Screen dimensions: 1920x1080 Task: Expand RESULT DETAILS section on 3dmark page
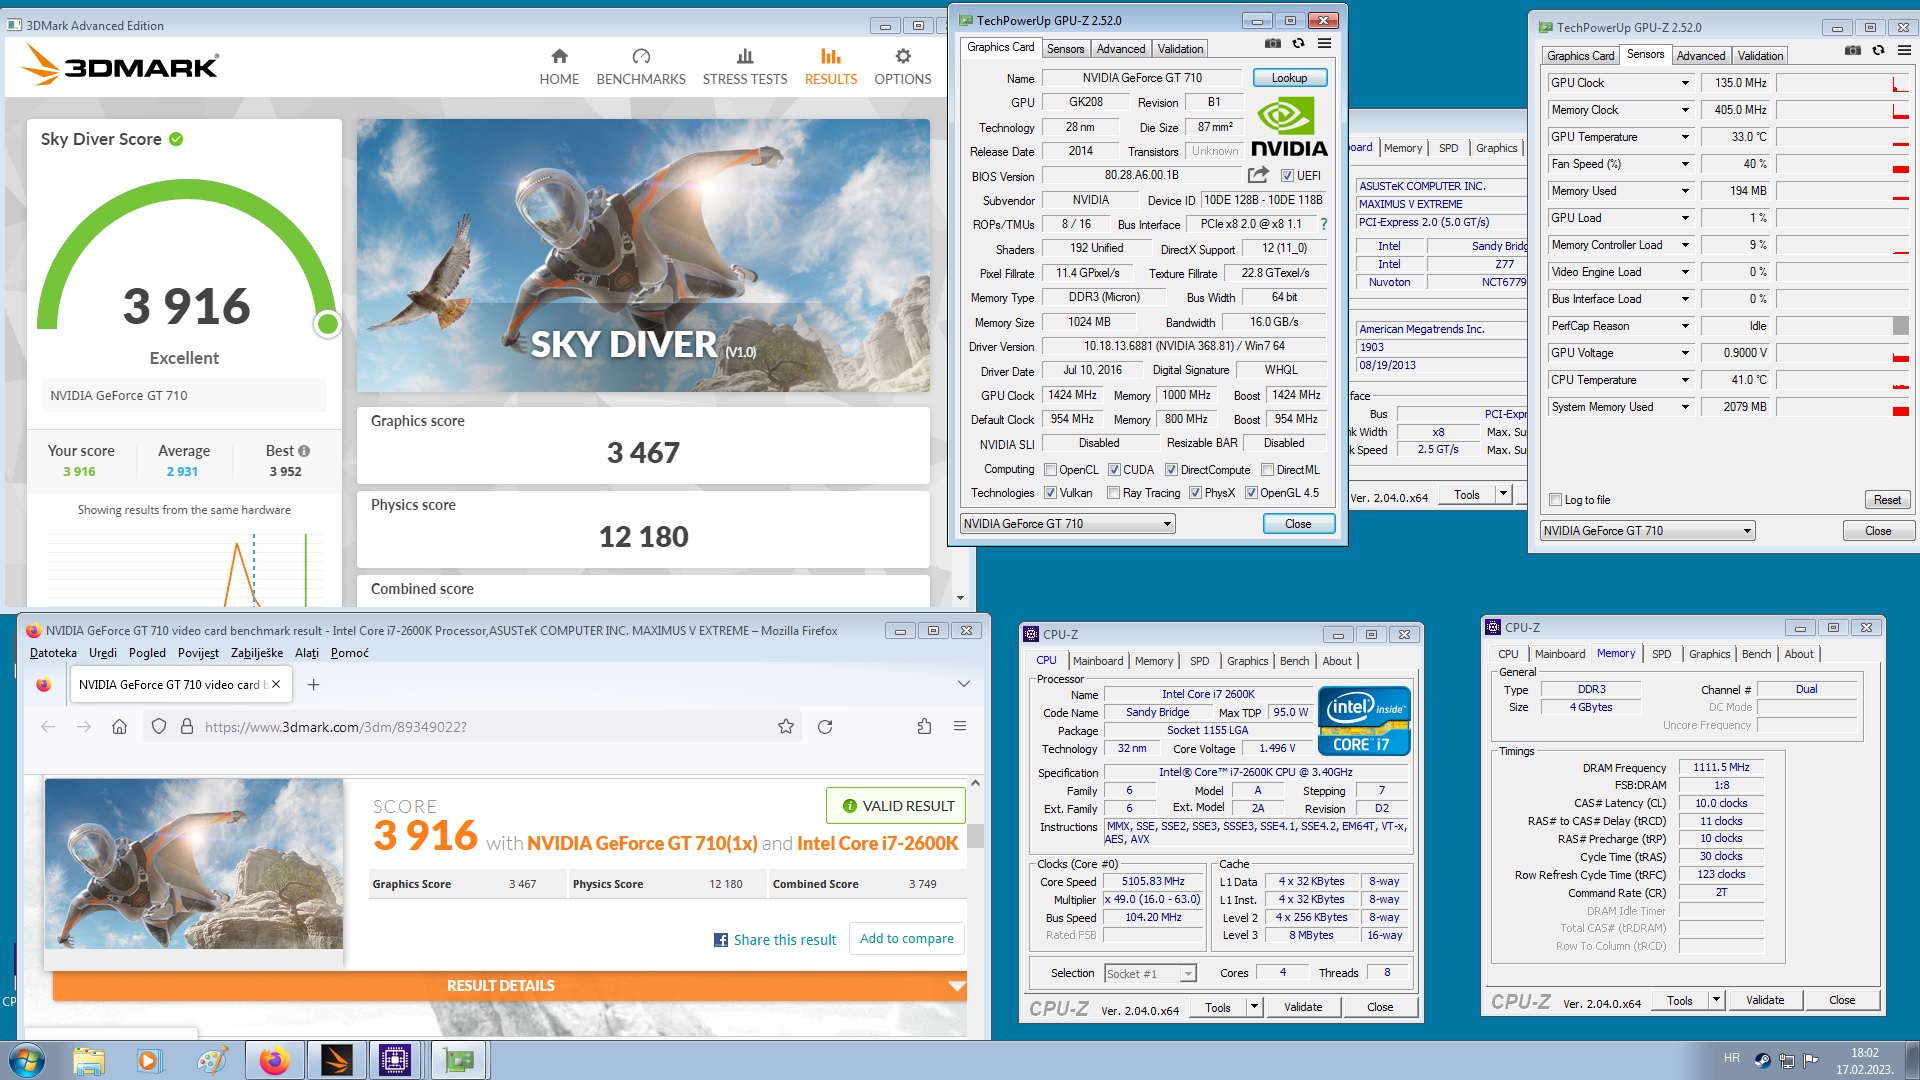[x=510, y=986]
